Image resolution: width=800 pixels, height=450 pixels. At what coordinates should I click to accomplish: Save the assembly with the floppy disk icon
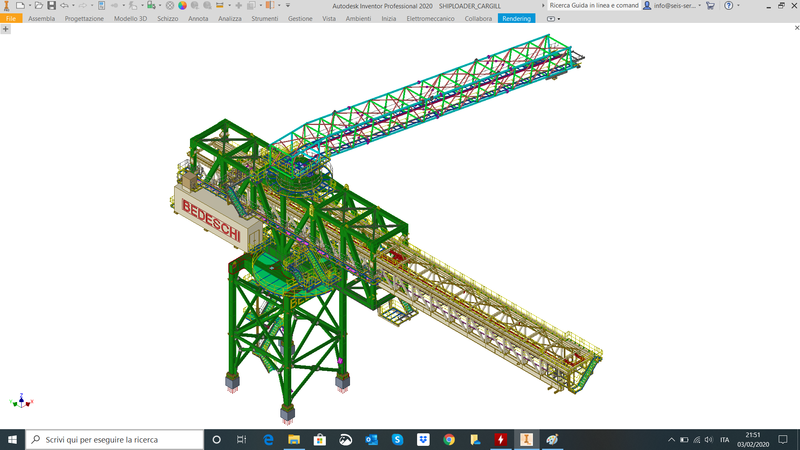pyautogui.click(x=51, y=6)
